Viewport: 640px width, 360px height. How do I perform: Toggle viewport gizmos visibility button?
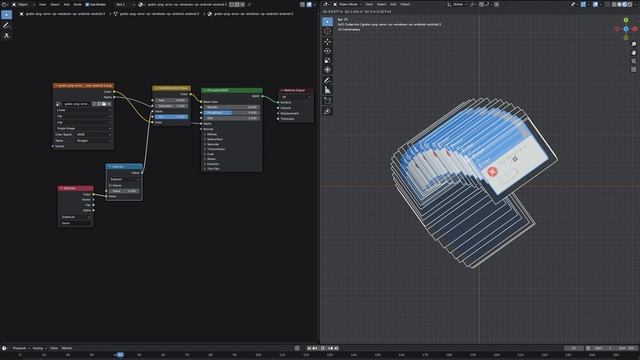(583, 4)
